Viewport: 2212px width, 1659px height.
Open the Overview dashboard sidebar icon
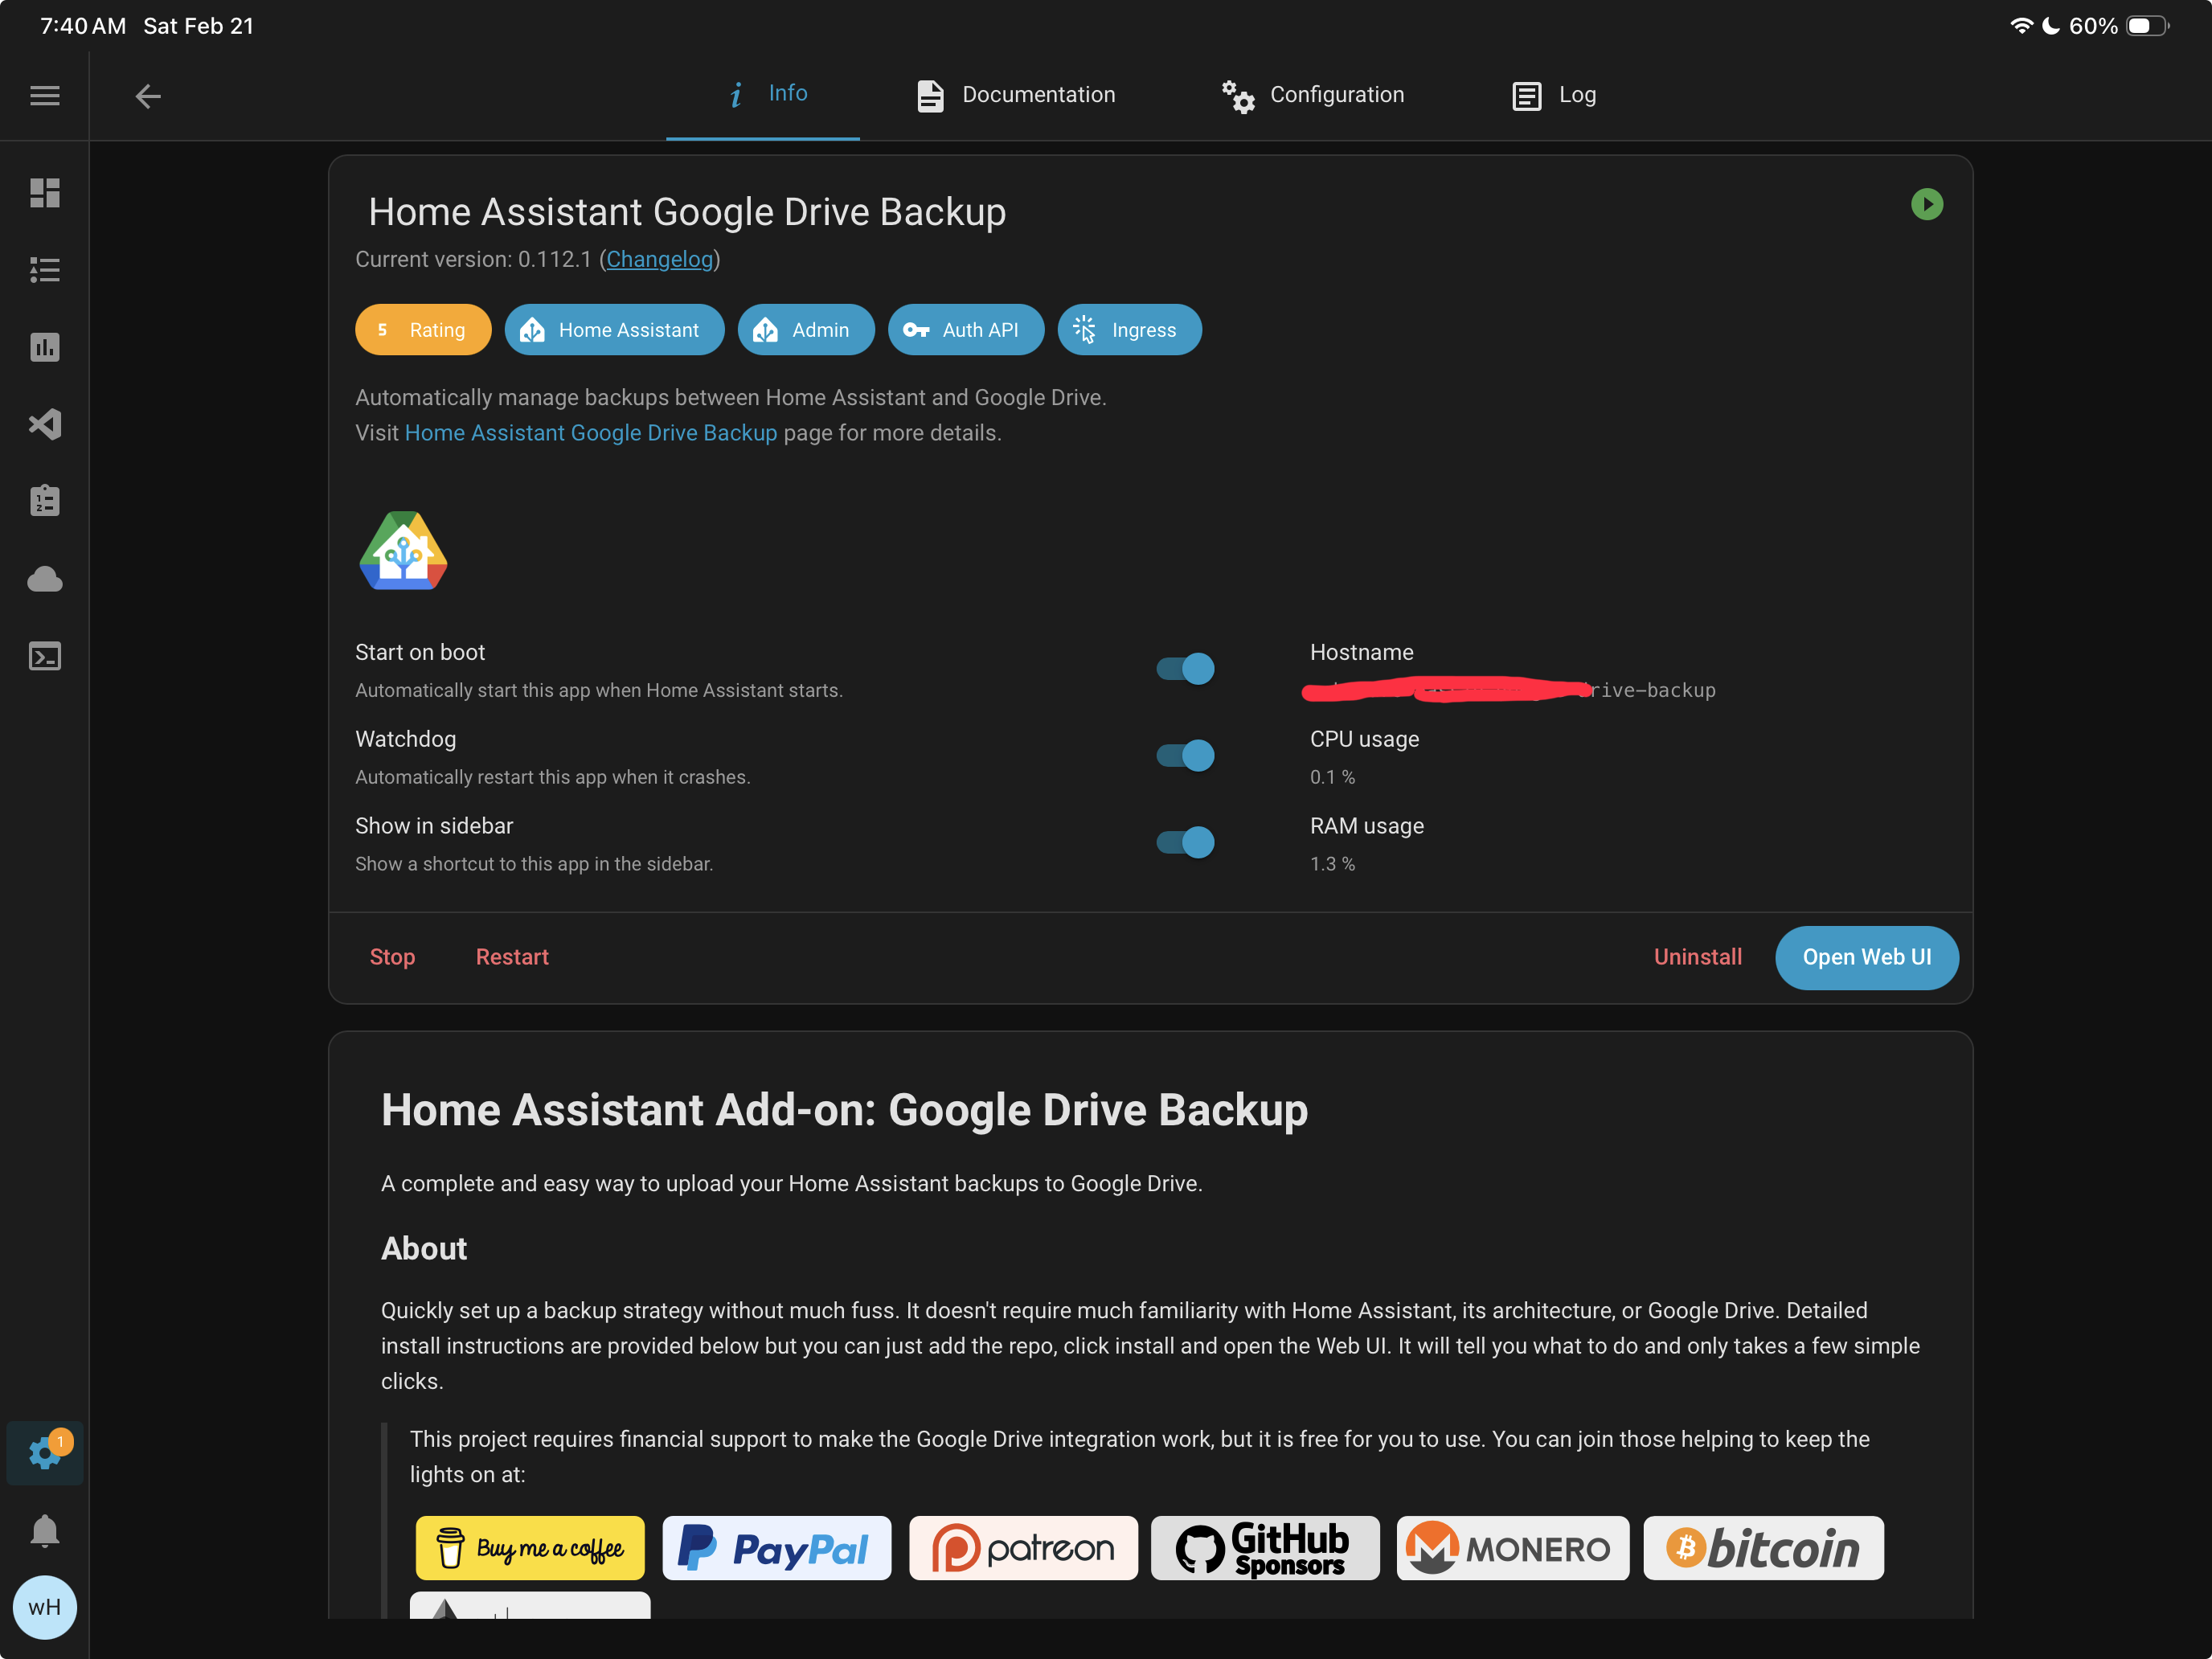coord(44,192)
